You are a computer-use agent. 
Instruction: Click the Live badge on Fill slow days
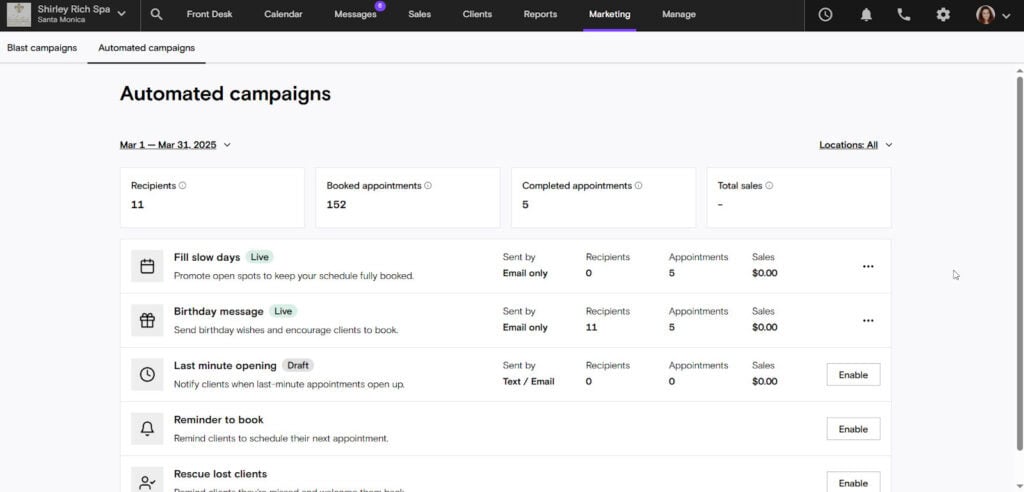pos(259,257)
